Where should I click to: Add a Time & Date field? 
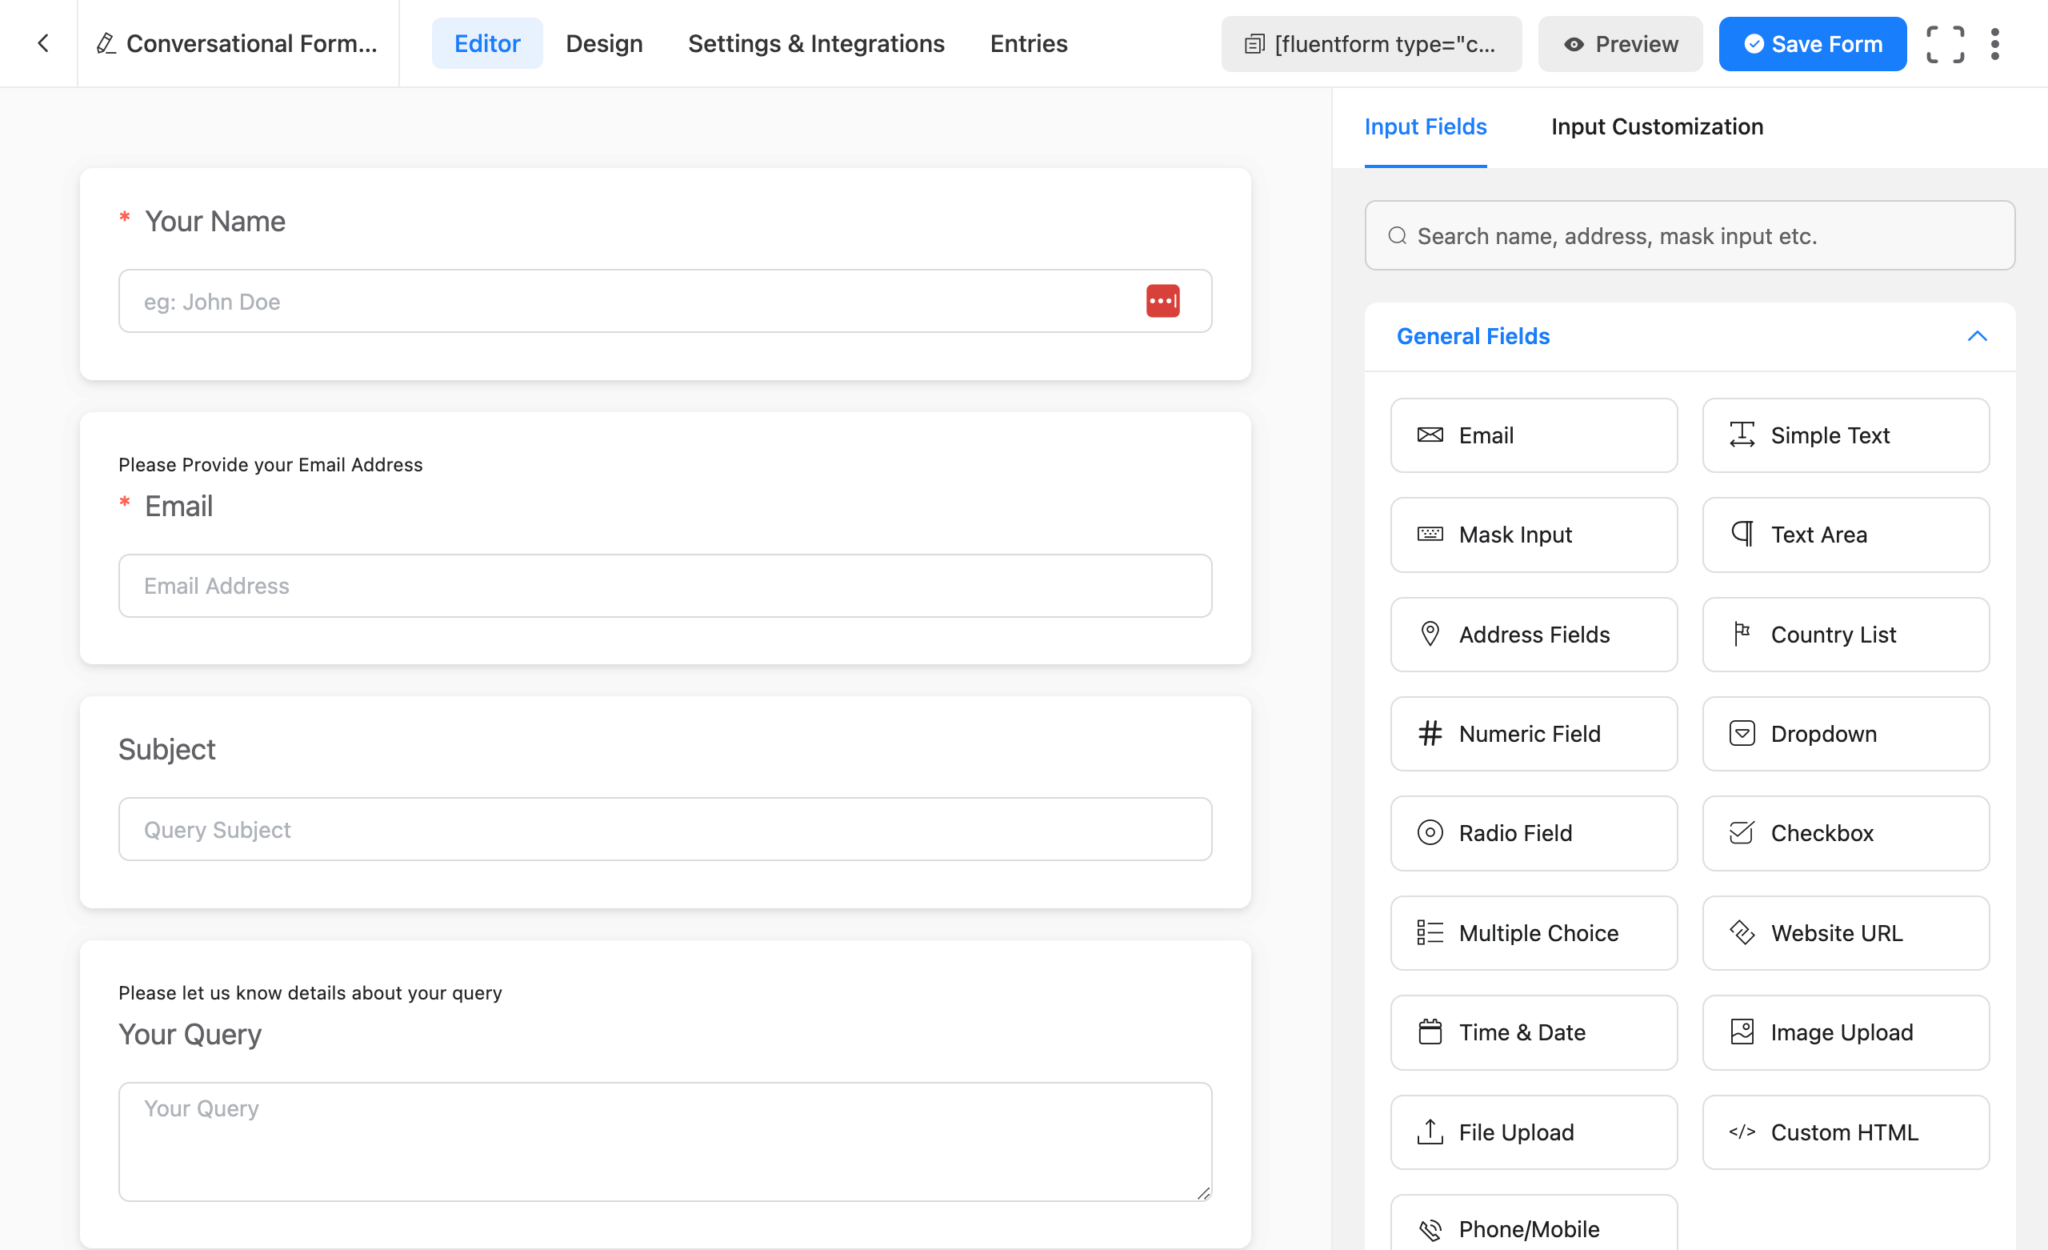point(1532,1032)
